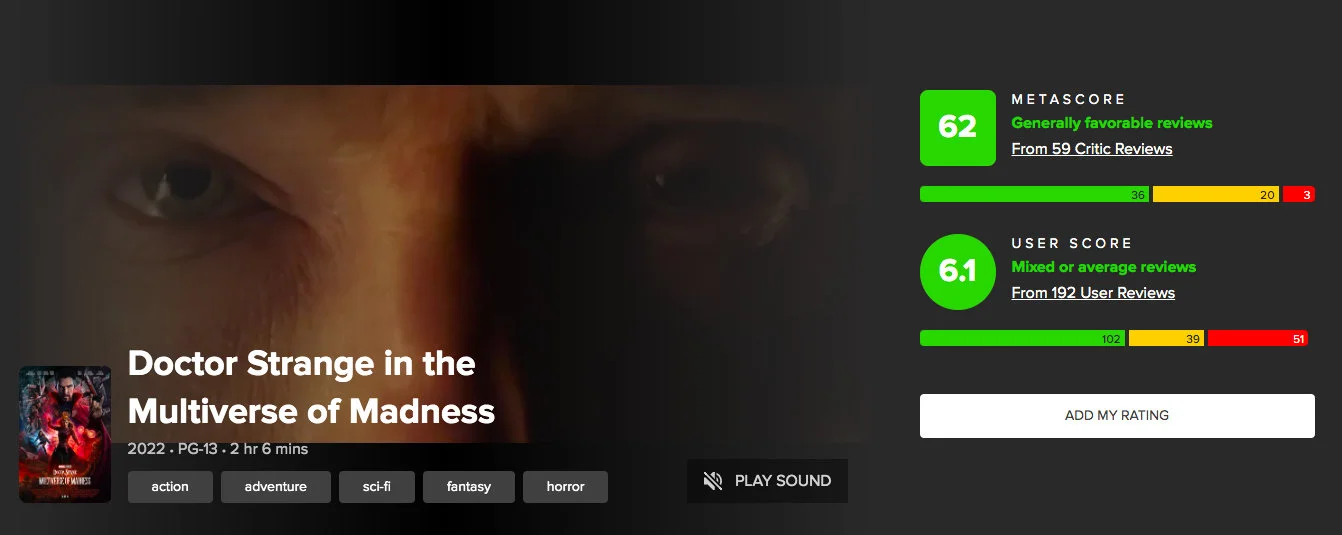This screenshot has width=1342, height=535.
Task: Select the fantasy genre tag
Action: [x=469, y=487]
